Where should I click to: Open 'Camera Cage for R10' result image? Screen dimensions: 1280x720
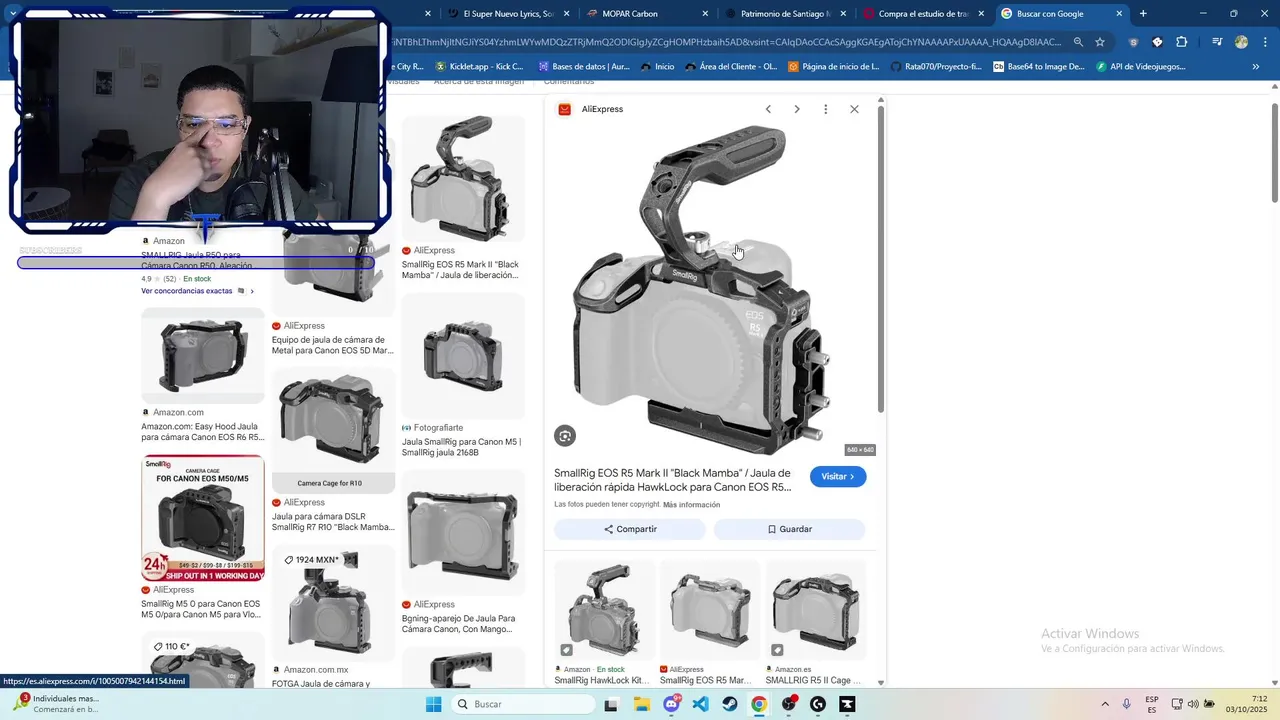tap(333, 431)
